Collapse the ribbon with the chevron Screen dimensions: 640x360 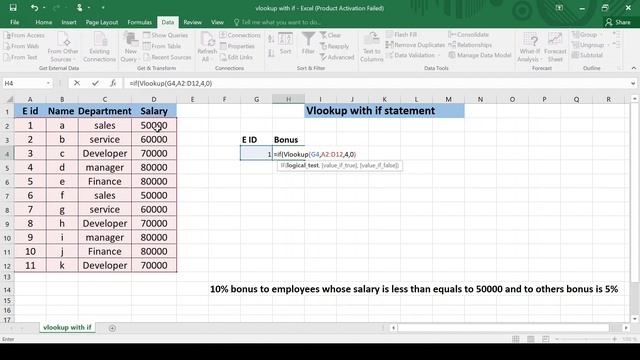click(633, 68)
